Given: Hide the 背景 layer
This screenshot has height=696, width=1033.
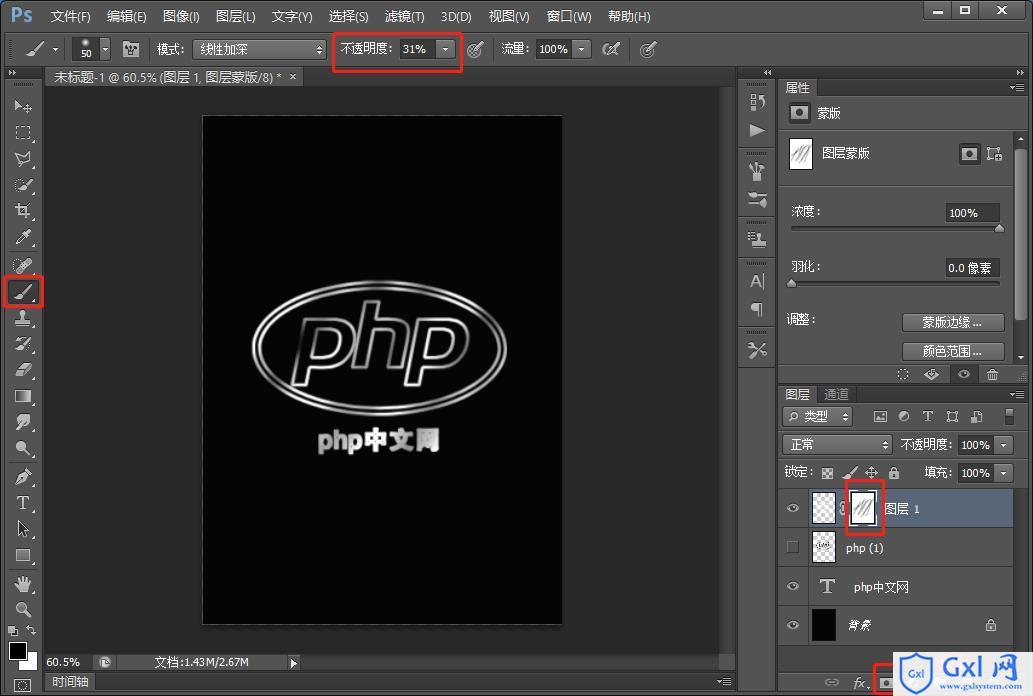Looking at the screenshot, I should (x=793, y=625).
